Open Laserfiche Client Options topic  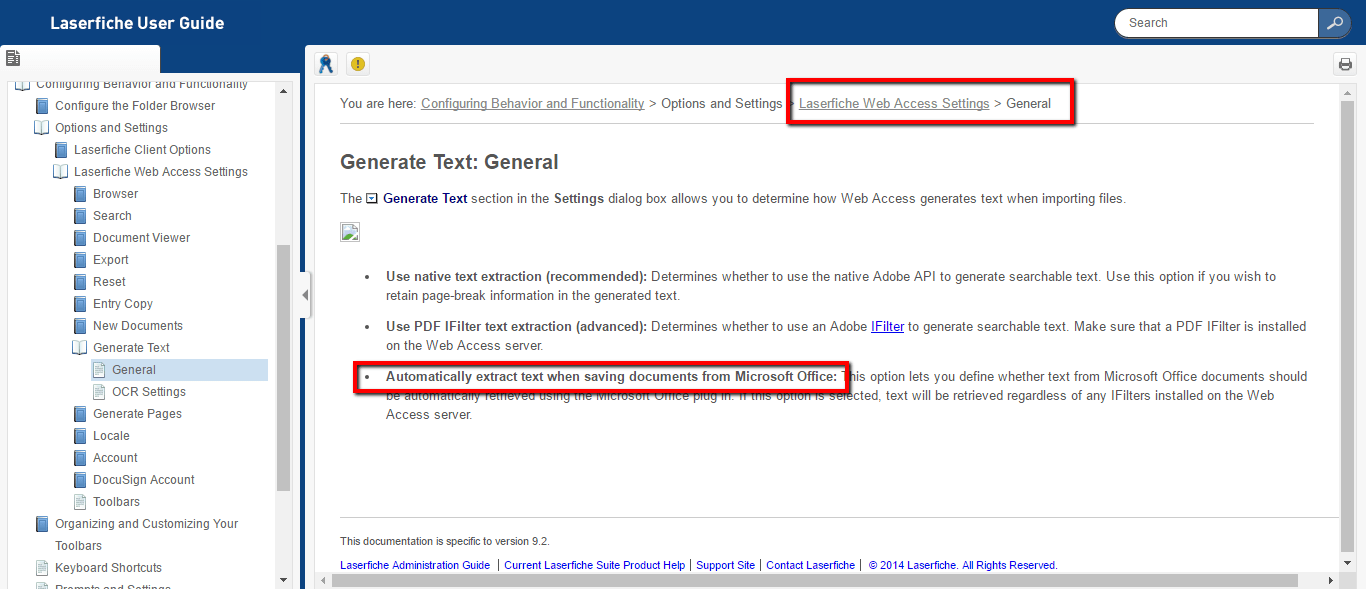(x=142, y=150)
